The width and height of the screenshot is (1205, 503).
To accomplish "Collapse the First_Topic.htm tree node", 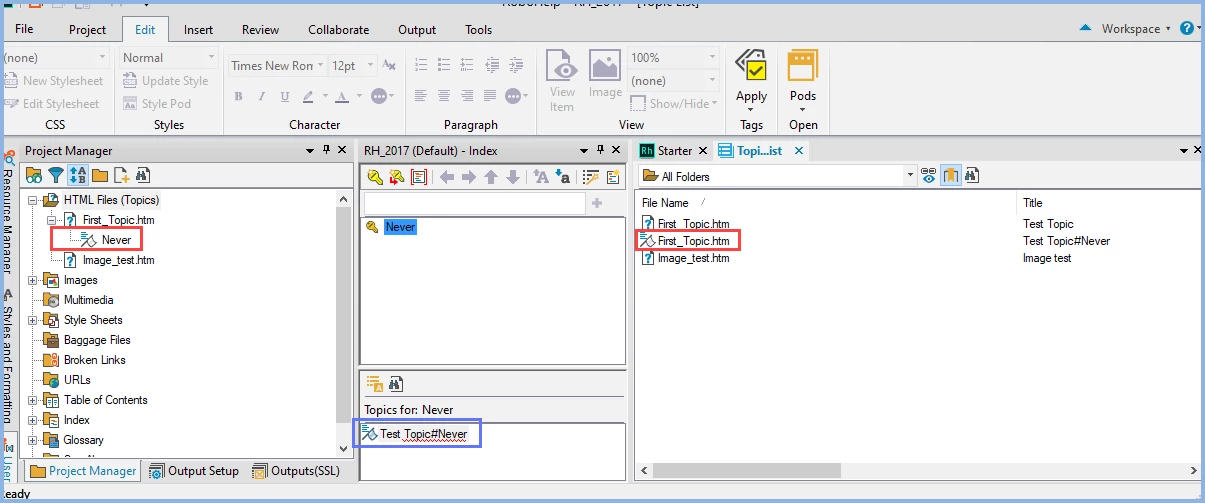I will pyautogui.click(x=52, y=220).
